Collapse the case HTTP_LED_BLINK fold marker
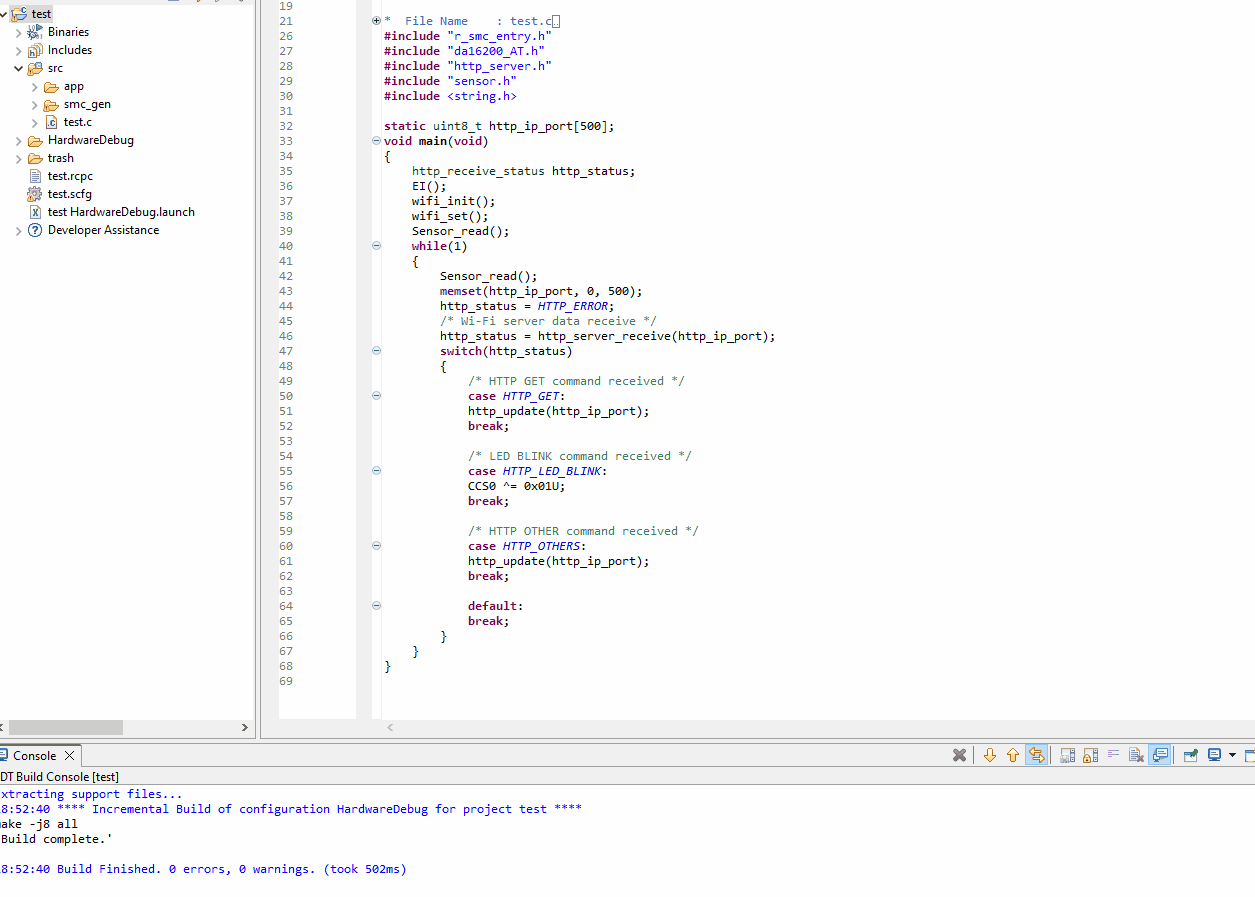1255x897 pixels. coord(376,471)
